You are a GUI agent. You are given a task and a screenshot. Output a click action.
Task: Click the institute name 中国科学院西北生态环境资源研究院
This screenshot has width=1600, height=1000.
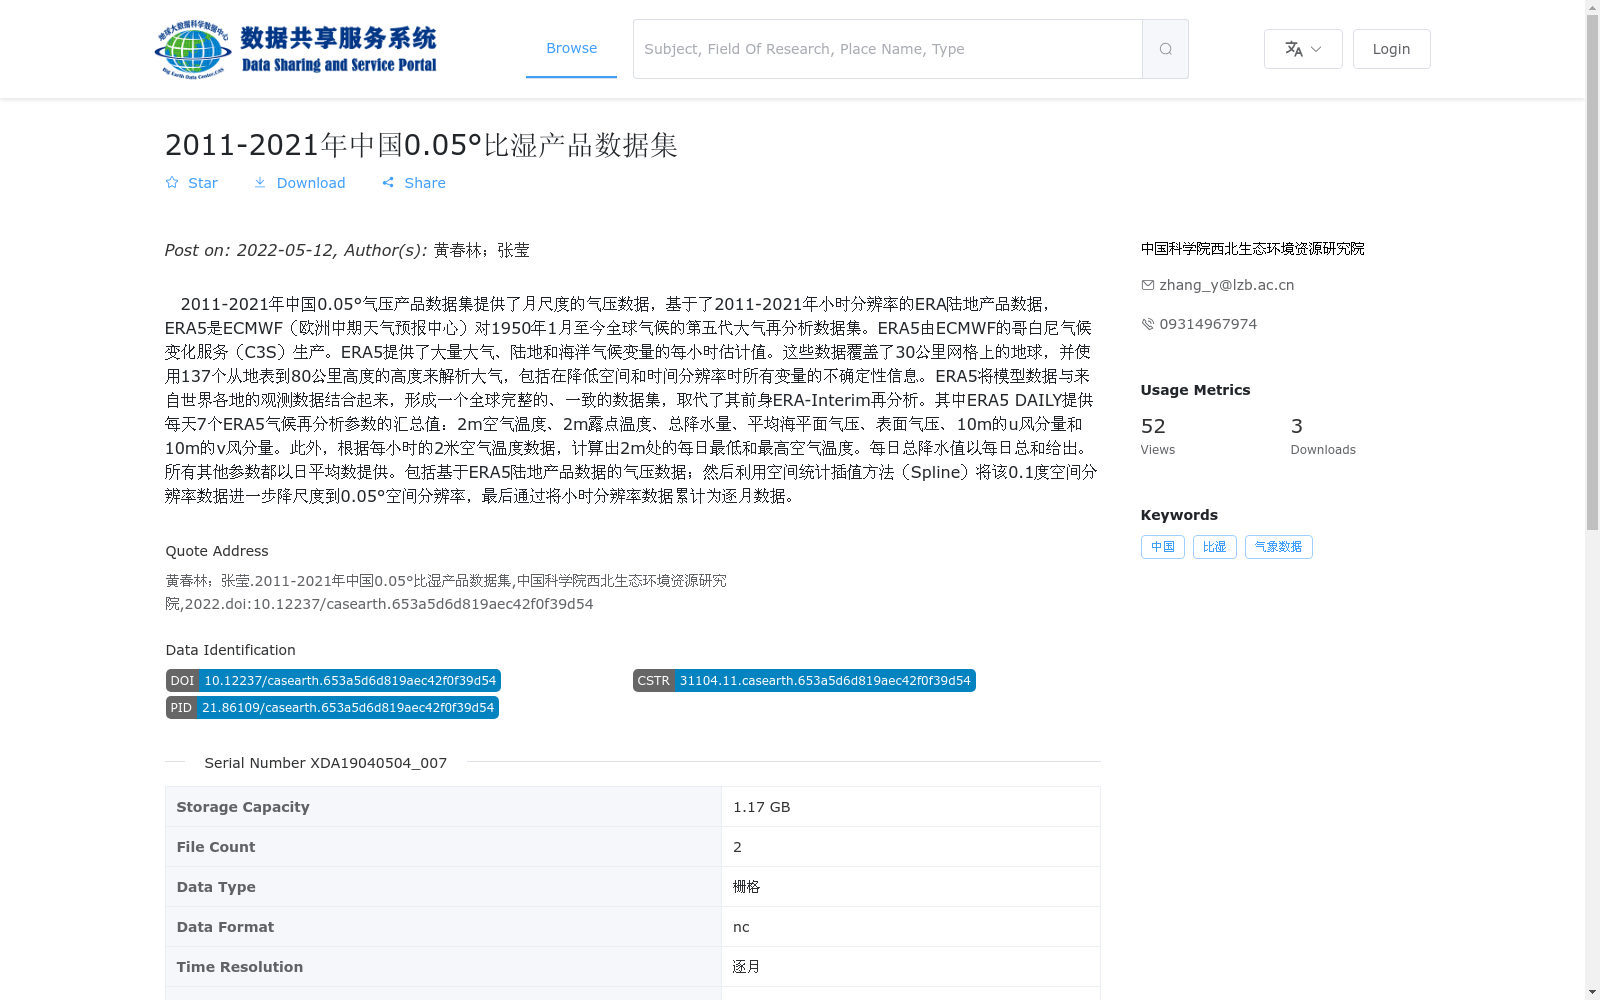(1252, 249)
